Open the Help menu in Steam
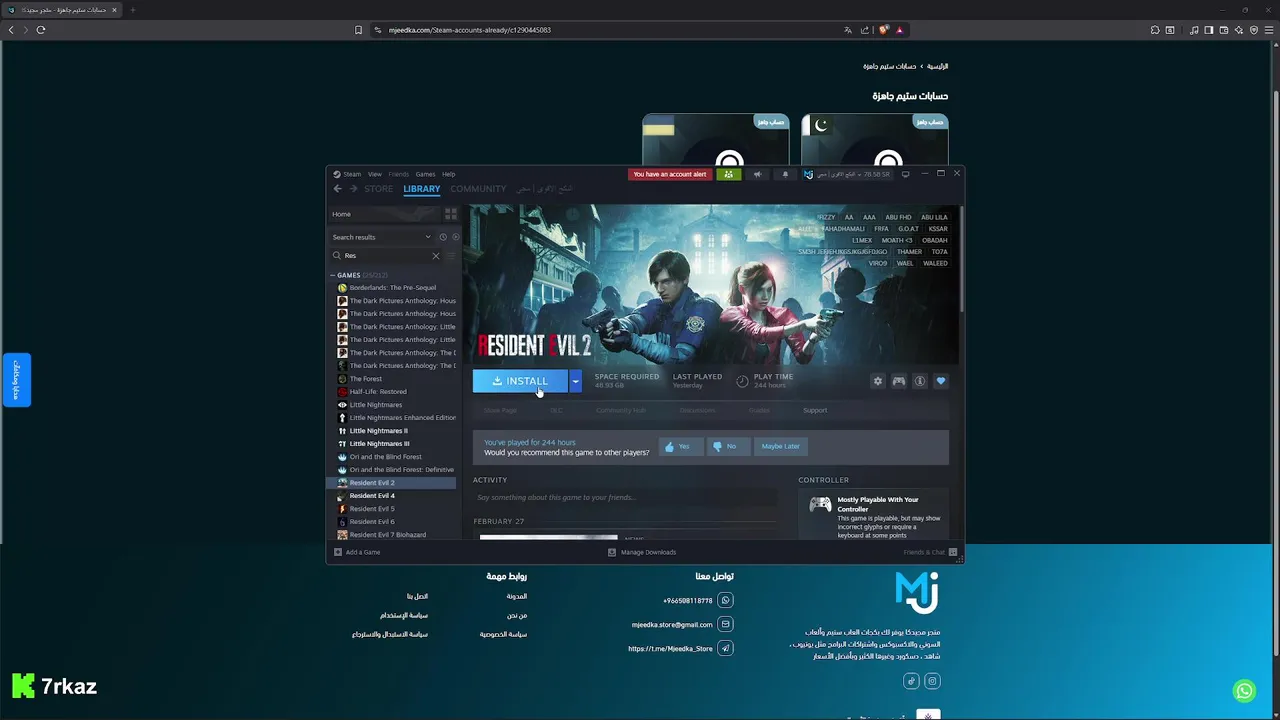1280x720 pixels. point(448,174)
